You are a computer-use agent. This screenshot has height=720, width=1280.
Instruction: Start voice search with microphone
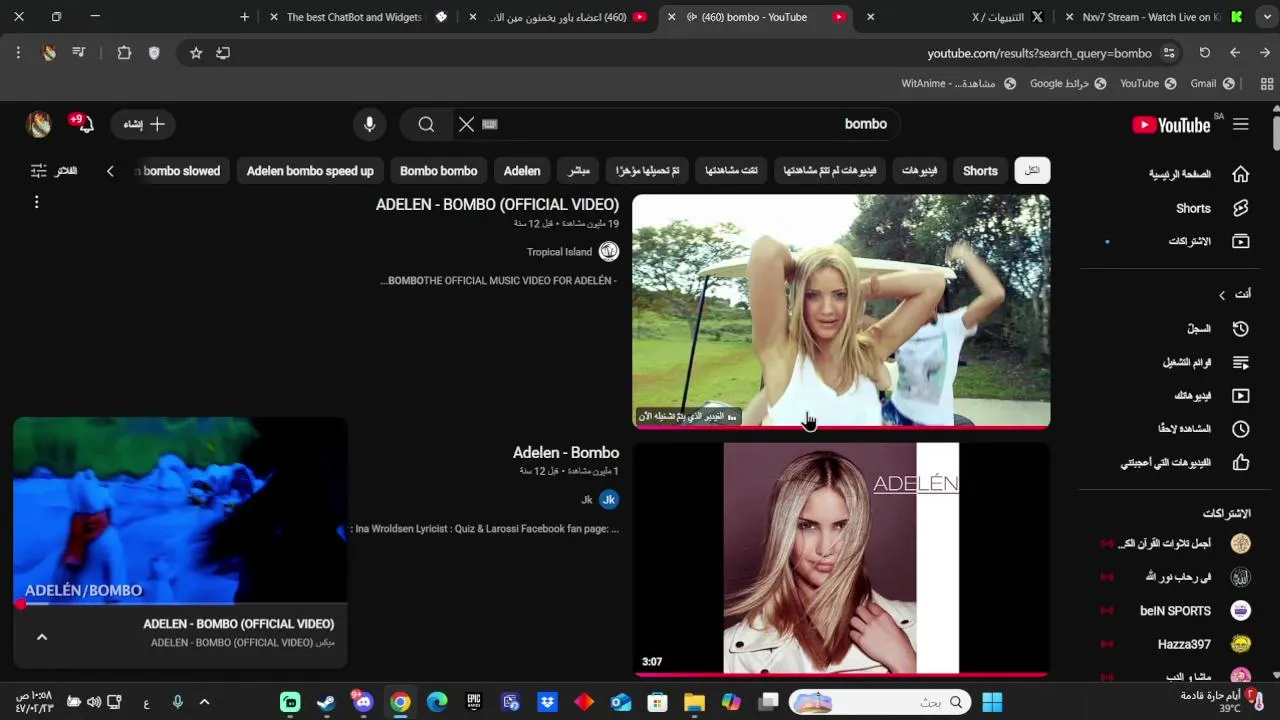click(370, 124)
